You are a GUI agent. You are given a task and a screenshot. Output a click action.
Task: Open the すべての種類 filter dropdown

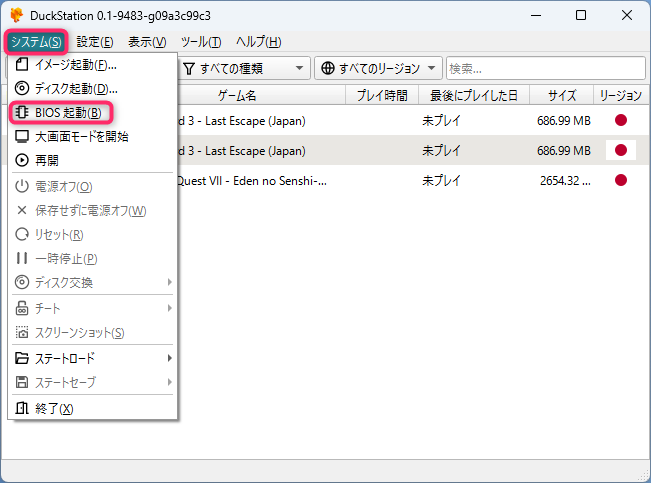point(244,68)
